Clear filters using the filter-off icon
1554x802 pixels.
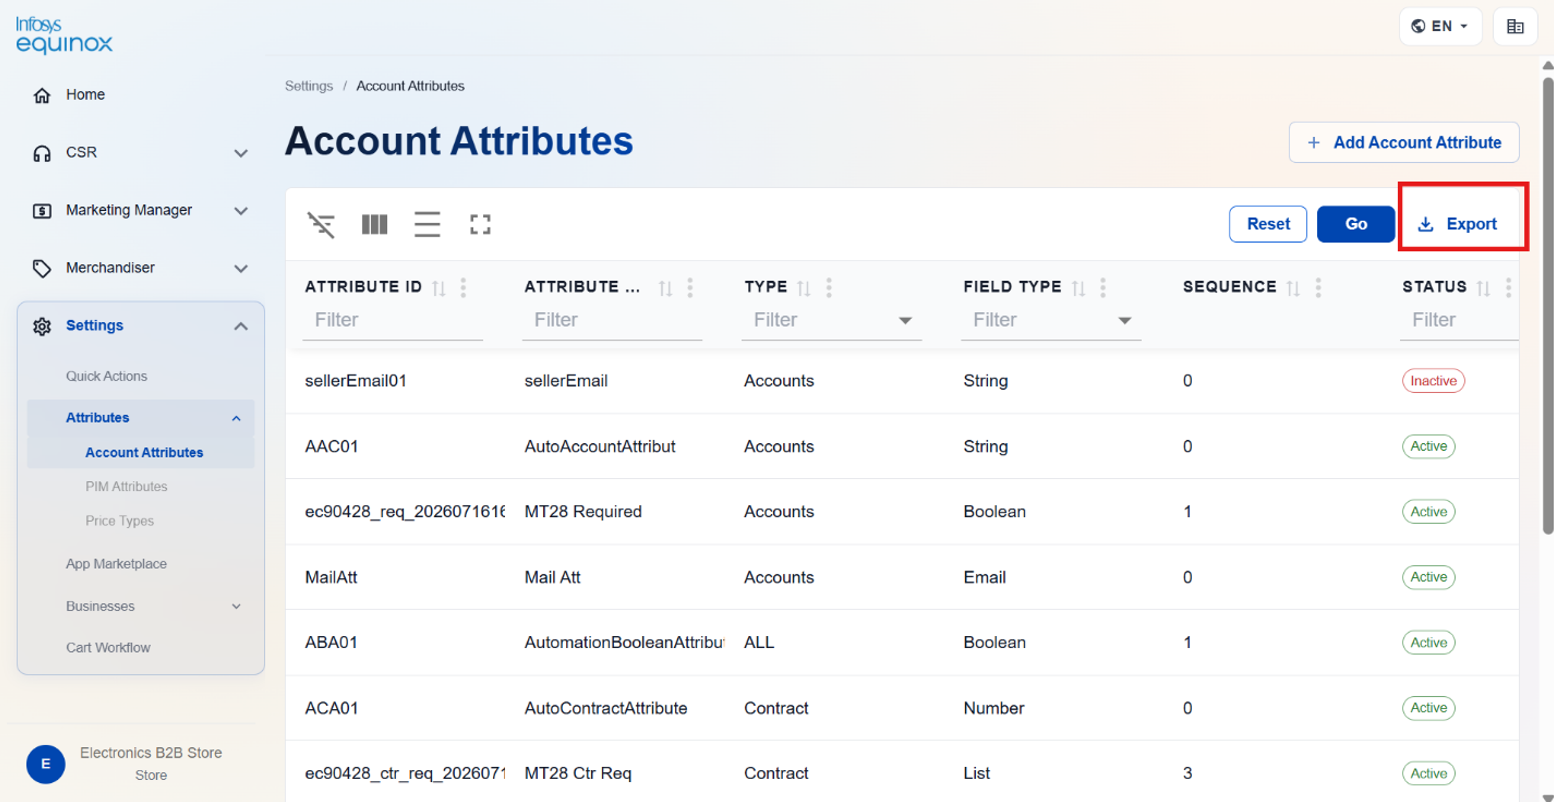(321, 224)
